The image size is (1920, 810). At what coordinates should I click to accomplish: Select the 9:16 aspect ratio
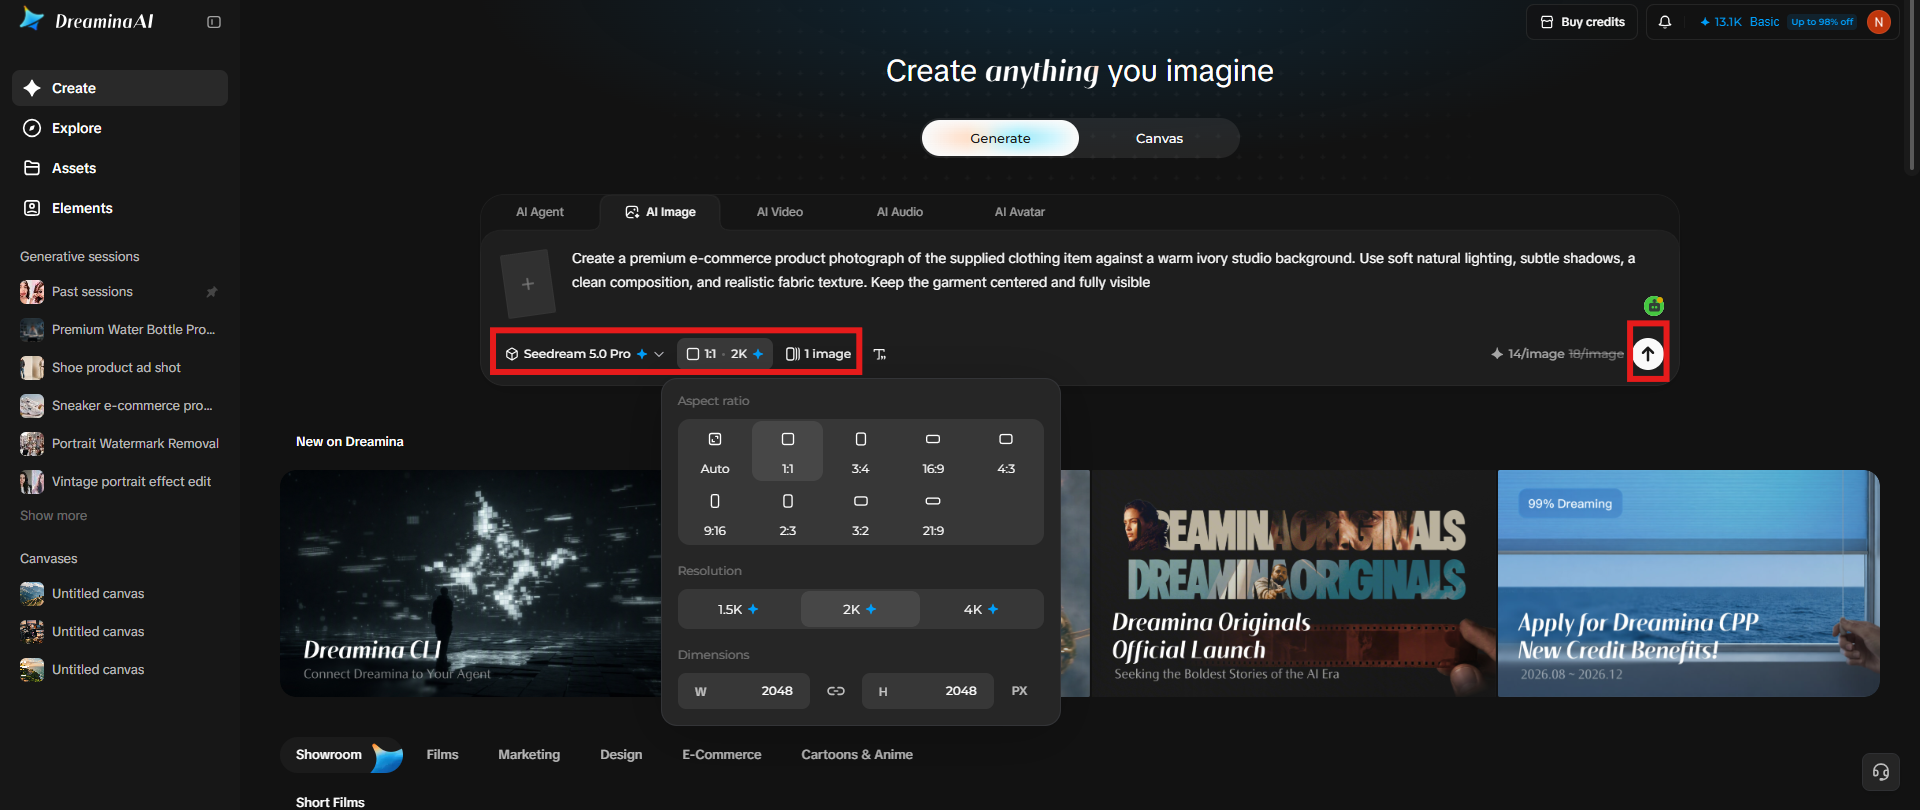(x=715, y=514)
